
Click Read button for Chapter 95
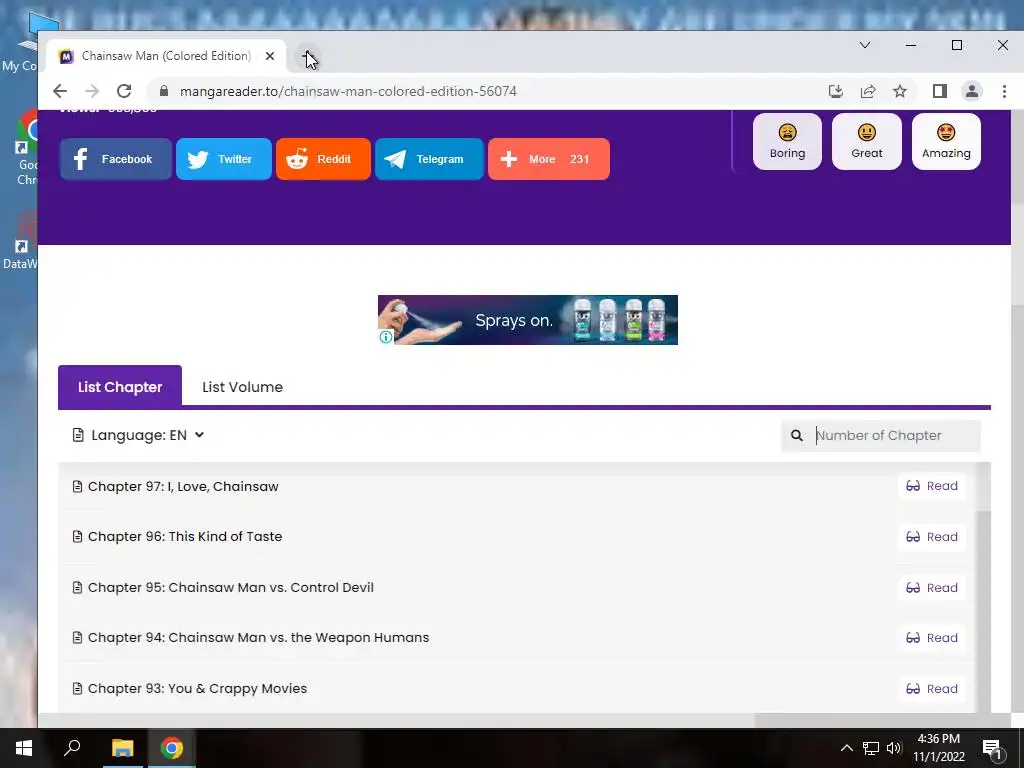932,588
